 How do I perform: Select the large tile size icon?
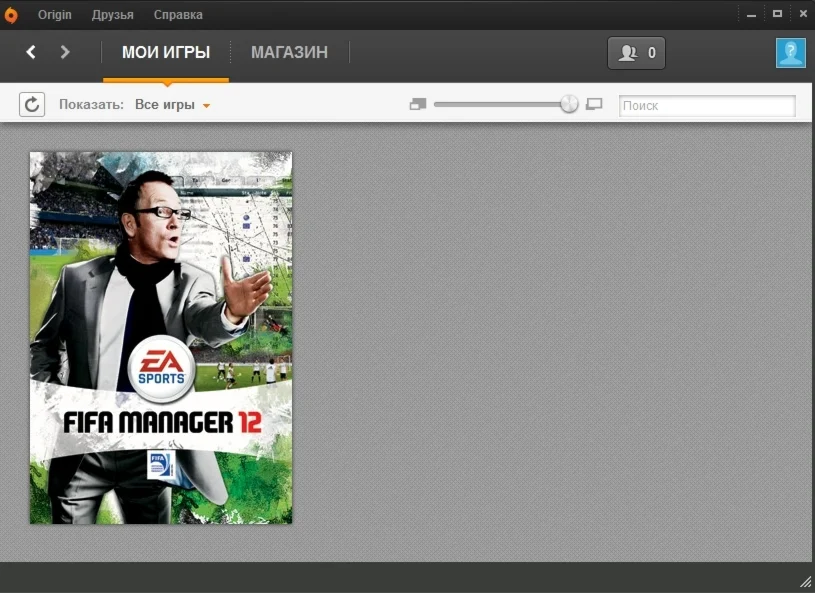(593, 103)
